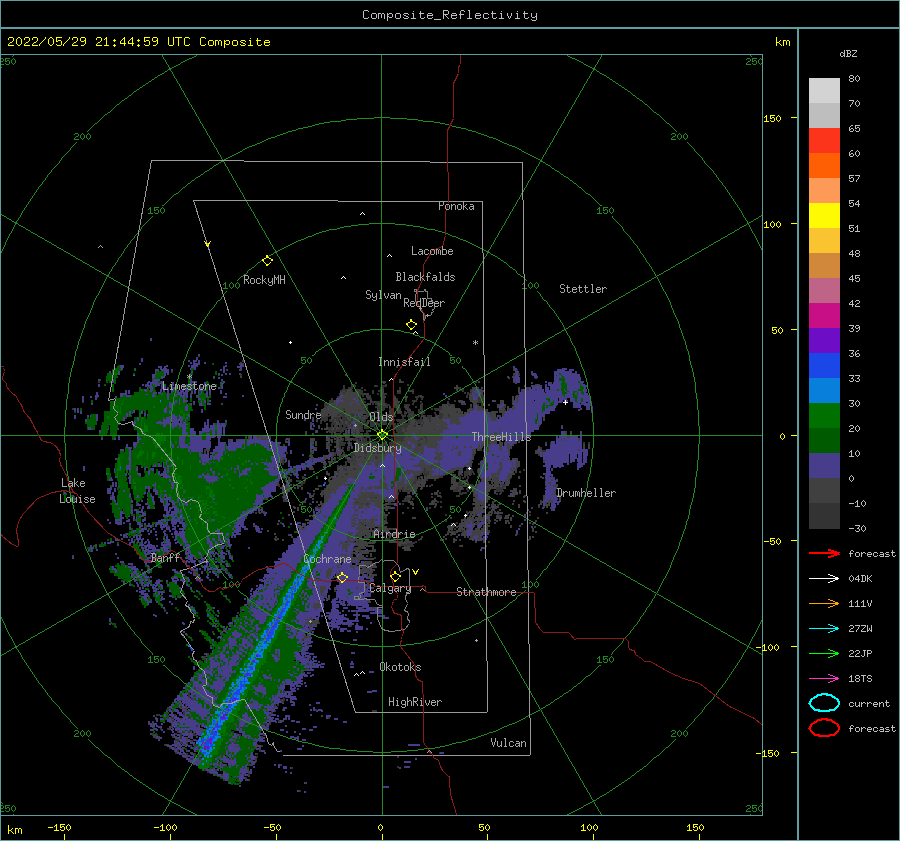
Task: Select the Ponoka label on the map
Action: point(456,206)
